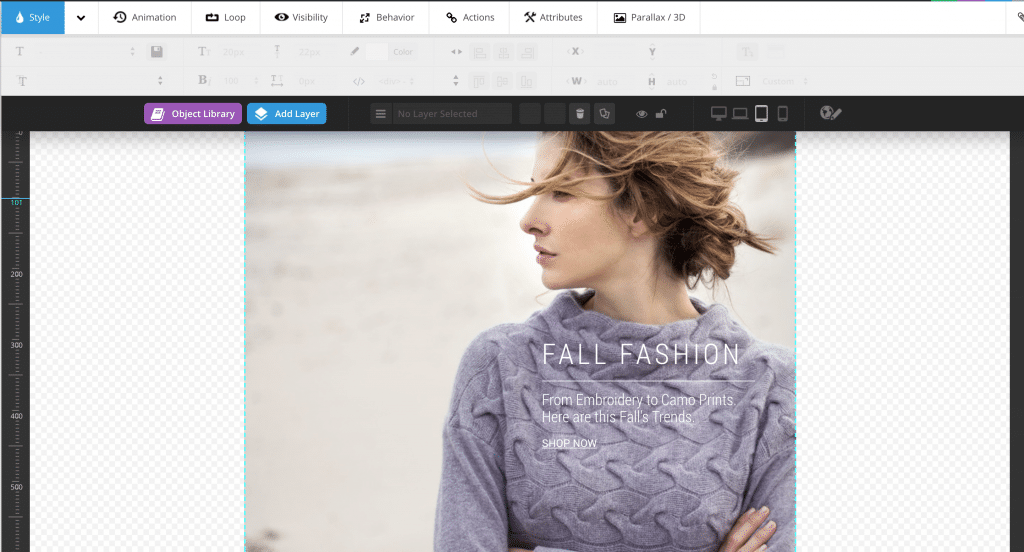1024x552 pixels.
Task: Select the desktop device preview icon
Action: 718,114
